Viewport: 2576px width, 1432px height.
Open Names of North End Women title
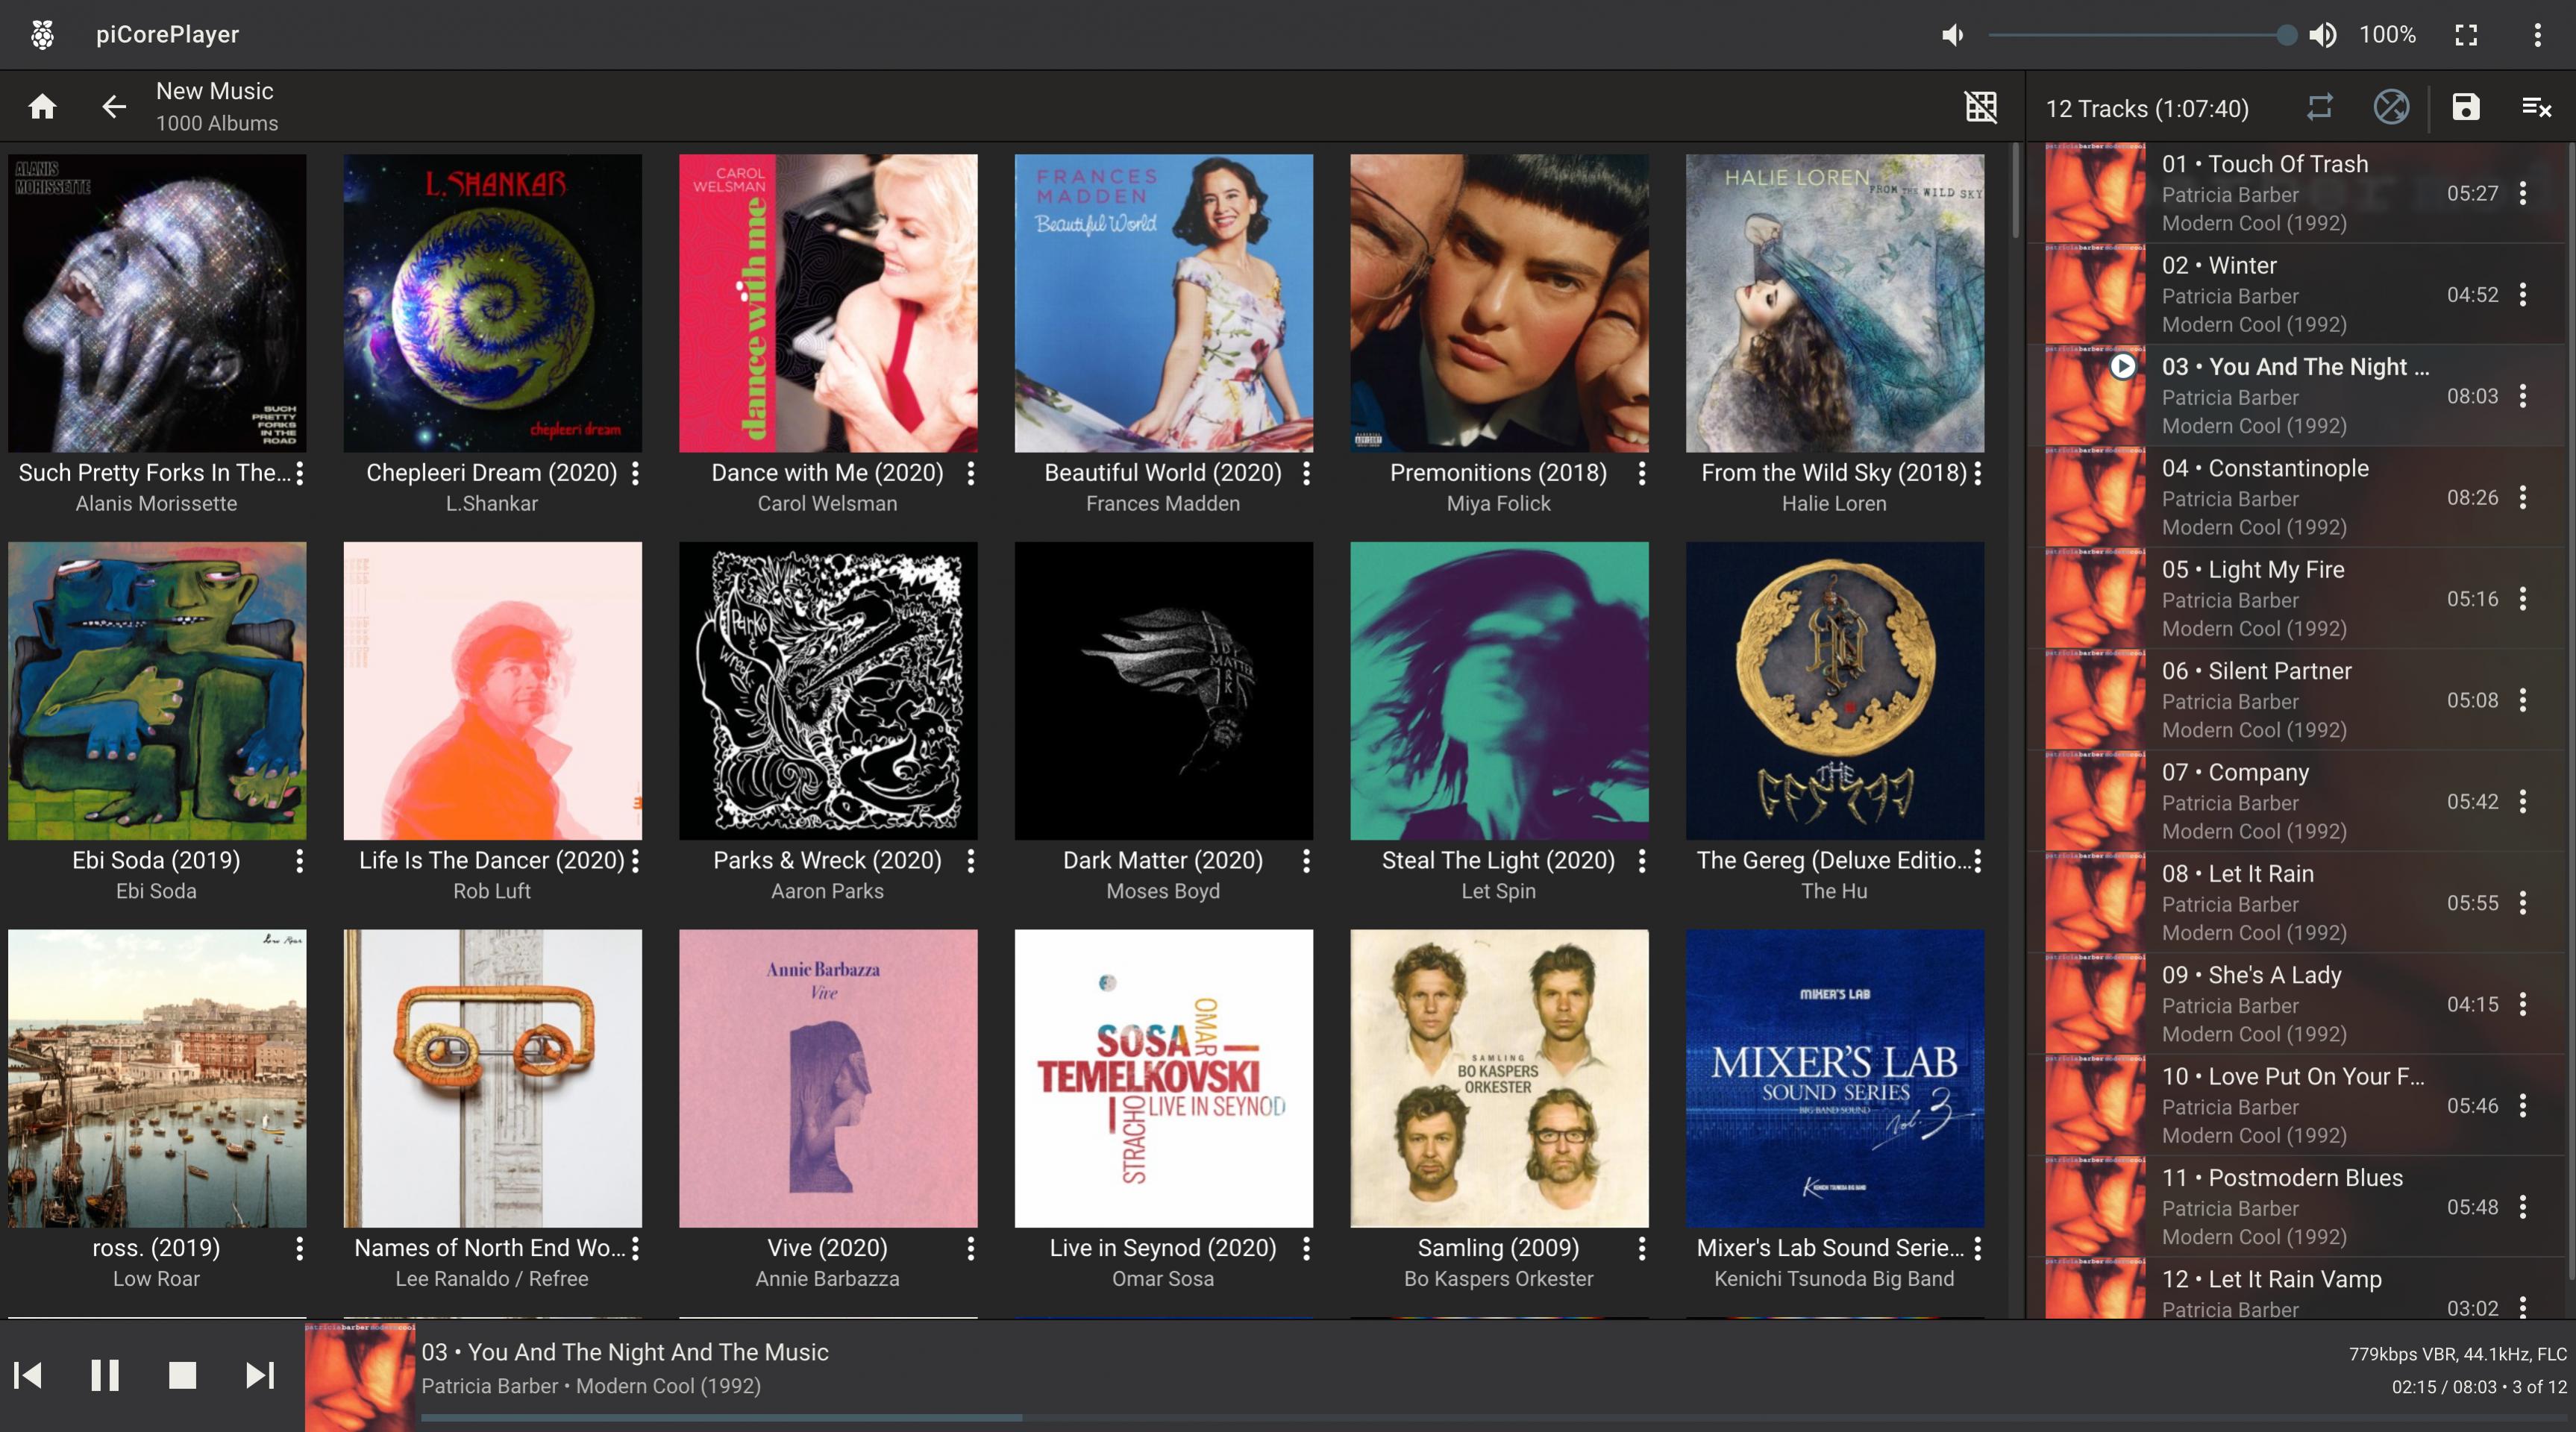(489, 1248)
